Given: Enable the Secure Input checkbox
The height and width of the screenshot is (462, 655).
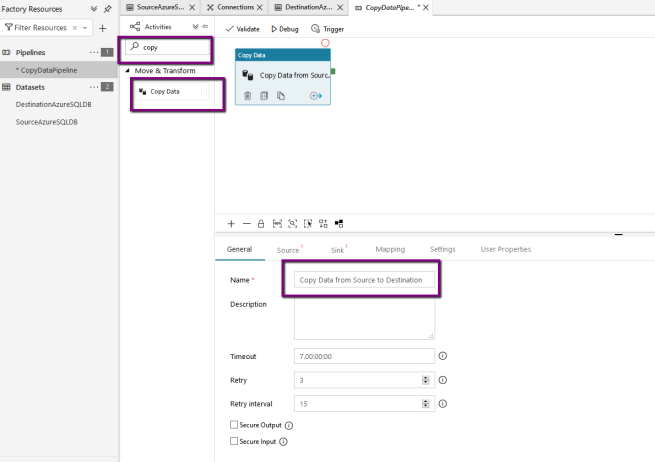Looking at the screenshot, I should pyautogui.click(x=234, y=441).
